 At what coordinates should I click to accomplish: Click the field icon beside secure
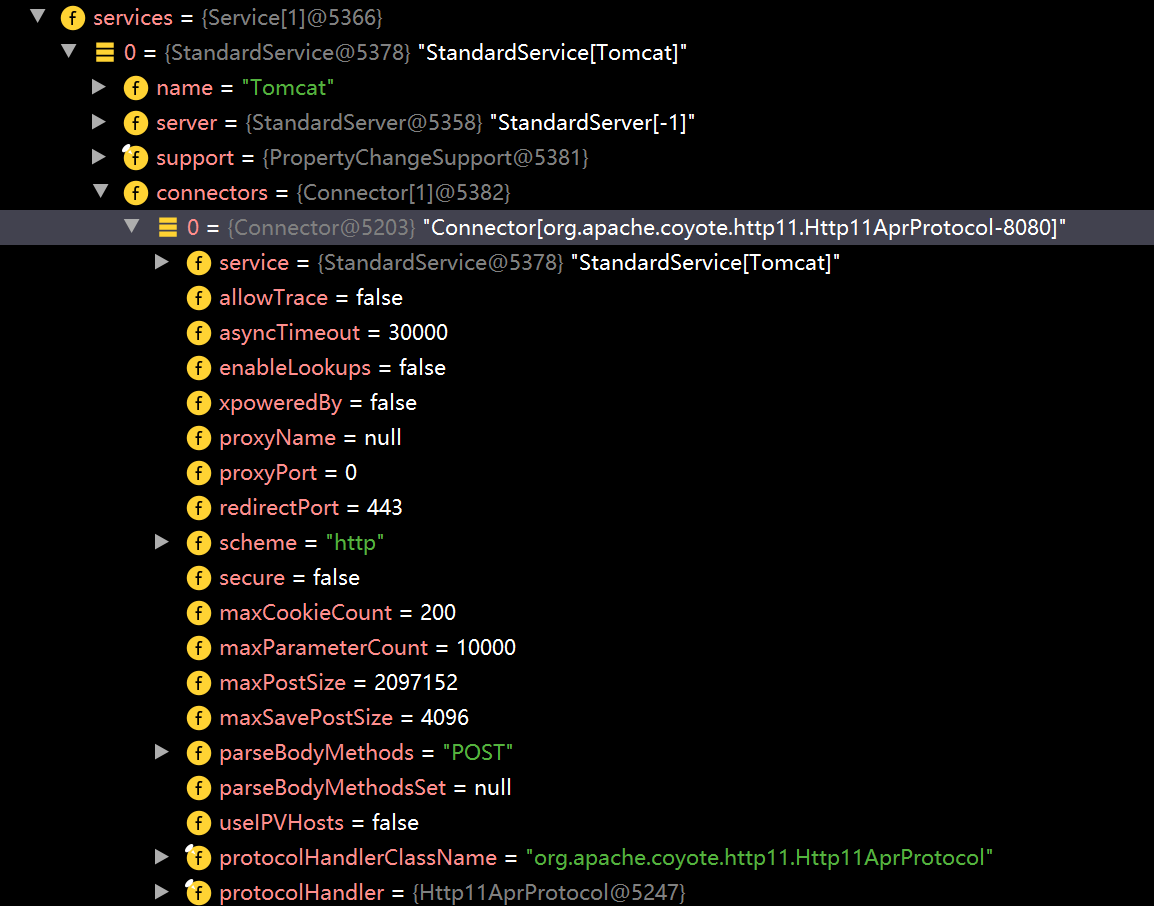coord(199,578)
